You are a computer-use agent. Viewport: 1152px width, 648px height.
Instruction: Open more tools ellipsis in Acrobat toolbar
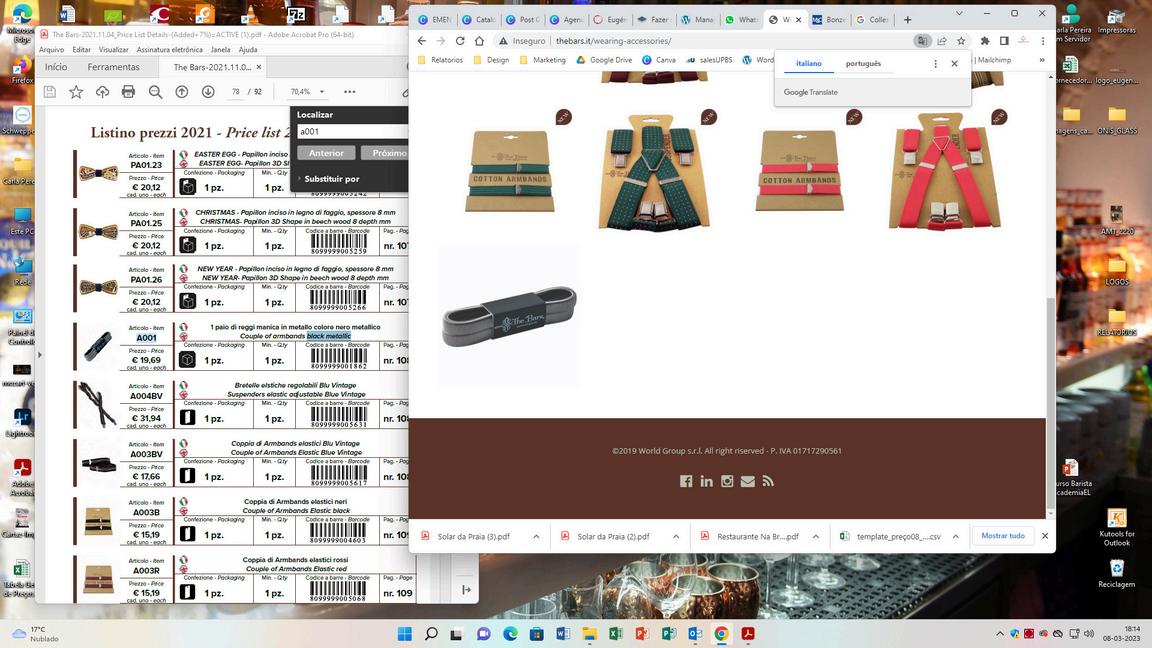350,92
